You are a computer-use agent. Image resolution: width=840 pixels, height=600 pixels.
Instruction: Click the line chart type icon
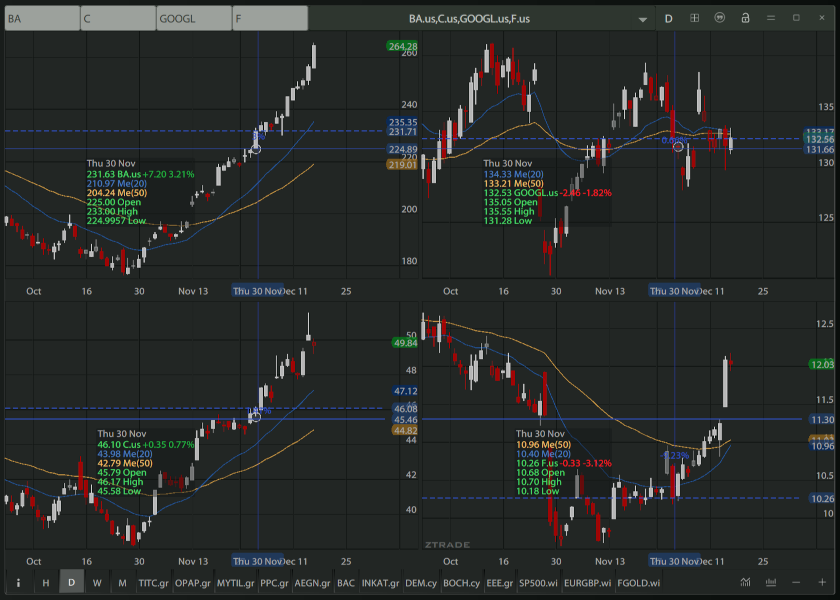[x=745, y=582]
